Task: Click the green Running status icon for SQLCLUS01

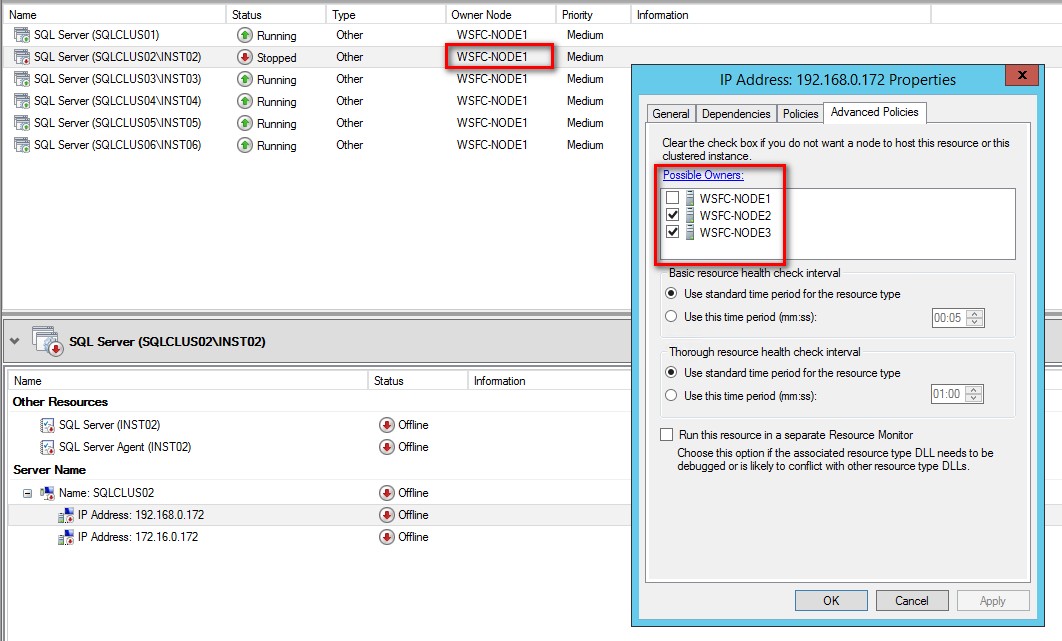Action: [245, 35]
